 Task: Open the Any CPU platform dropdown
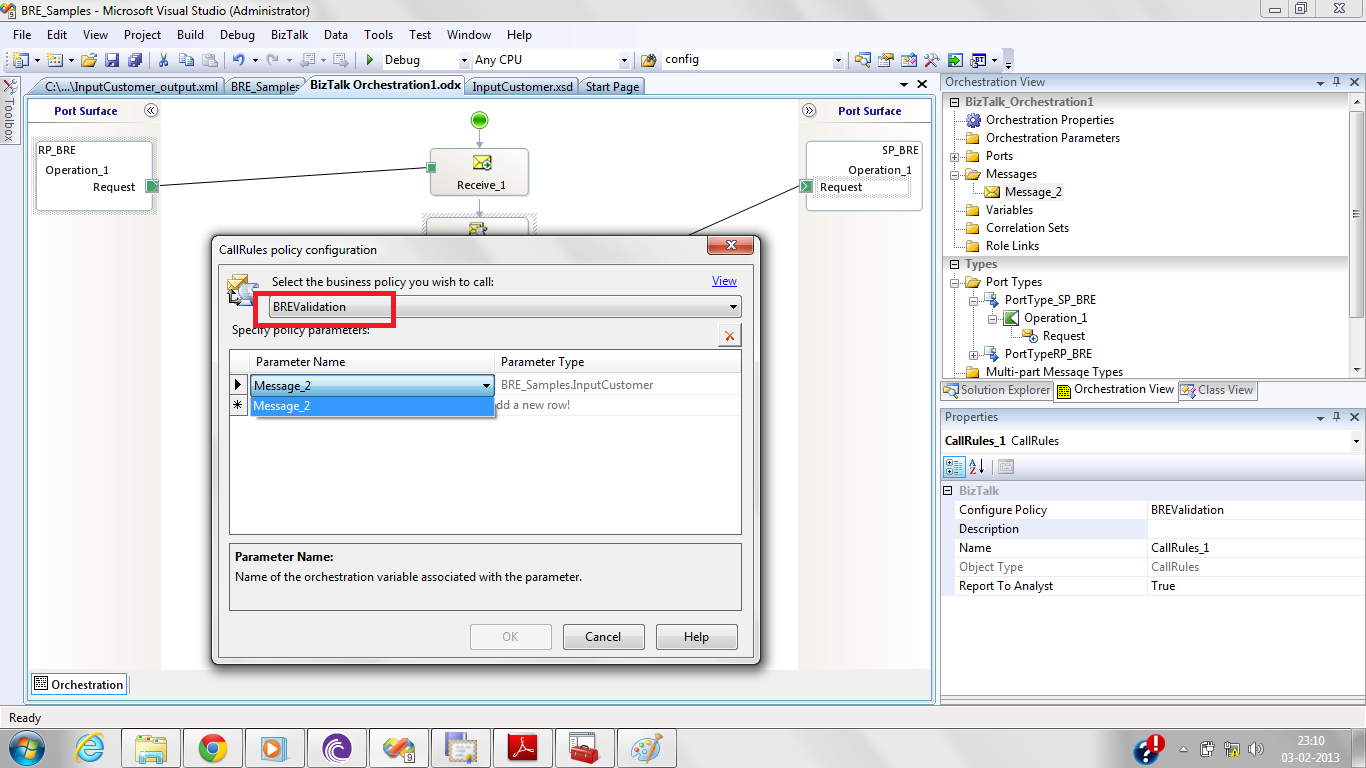pyautogui.click(x=624, y=60)
